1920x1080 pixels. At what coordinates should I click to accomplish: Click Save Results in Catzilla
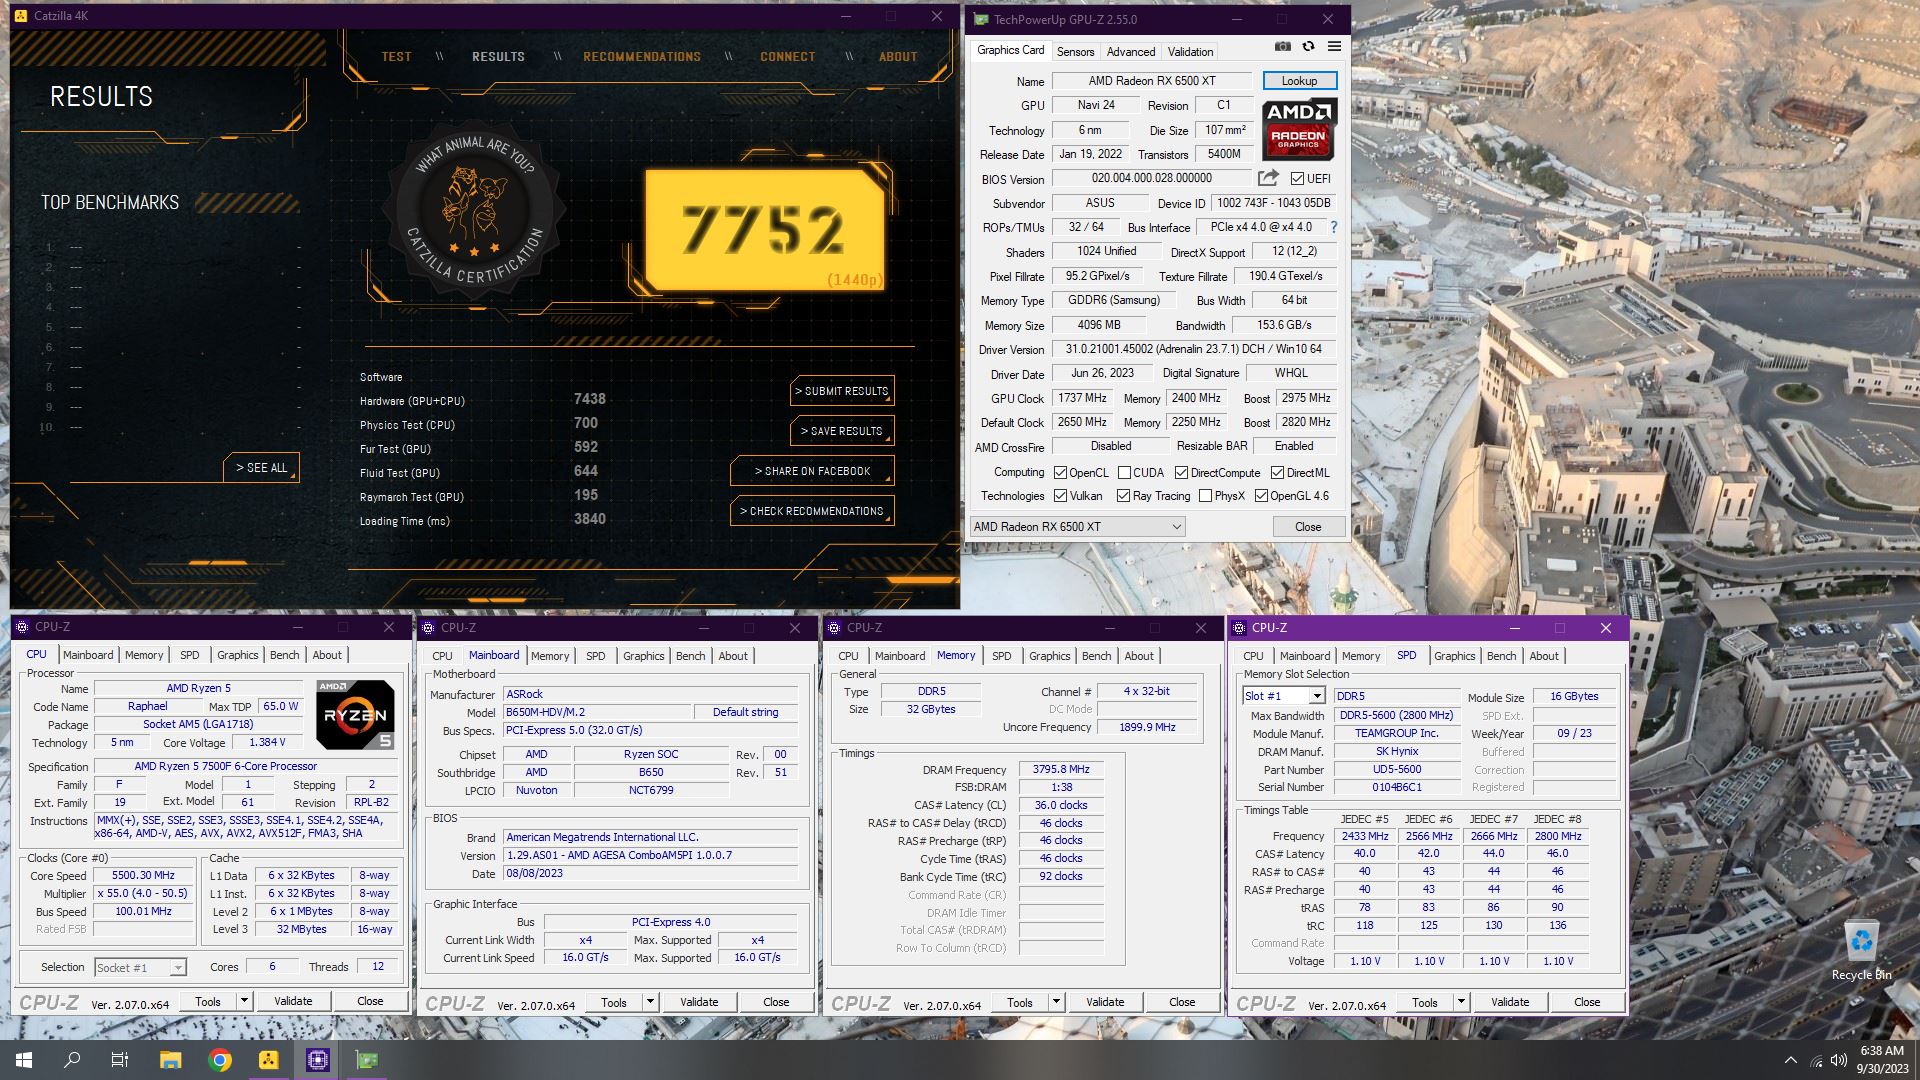pyautogui.click(x=842, y=431)
